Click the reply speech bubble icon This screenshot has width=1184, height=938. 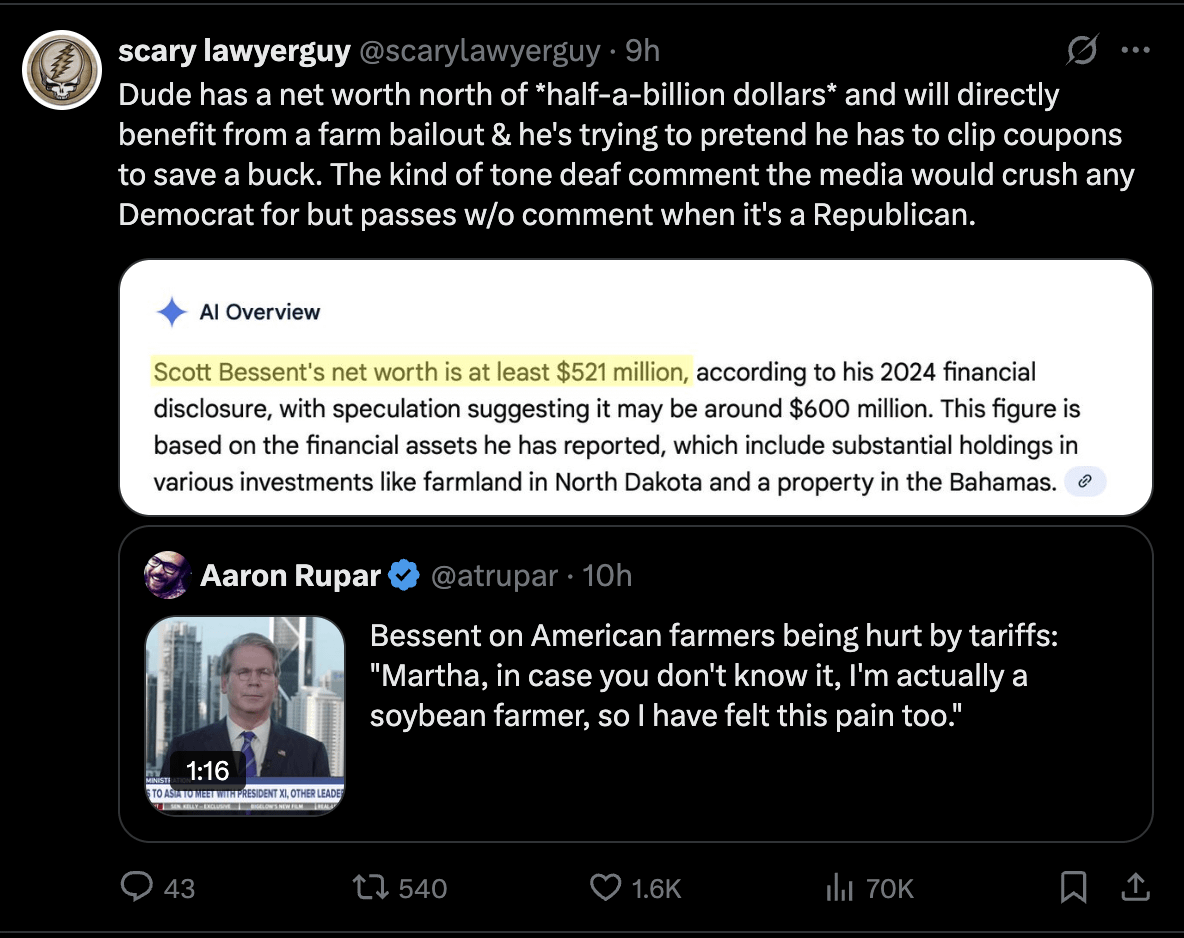point(136,887)
